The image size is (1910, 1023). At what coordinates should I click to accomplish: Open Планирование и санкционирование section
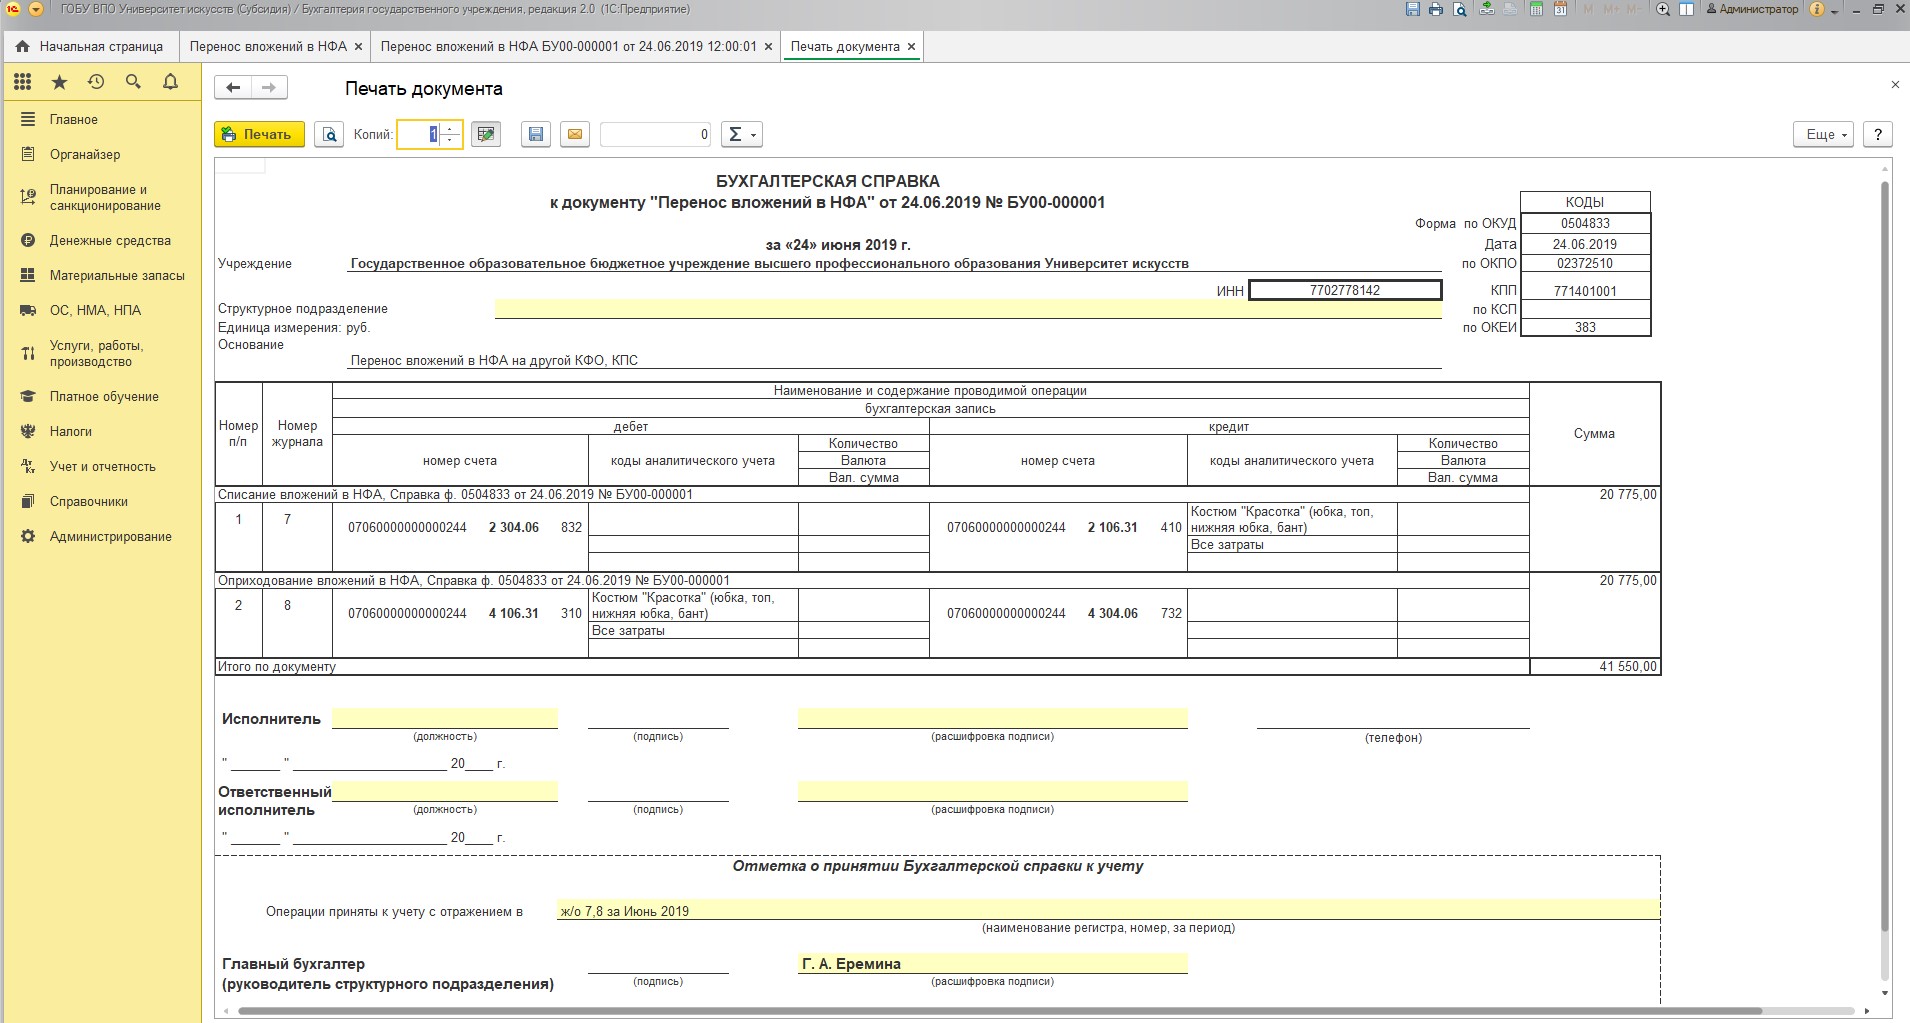click(x=100, y=197)
